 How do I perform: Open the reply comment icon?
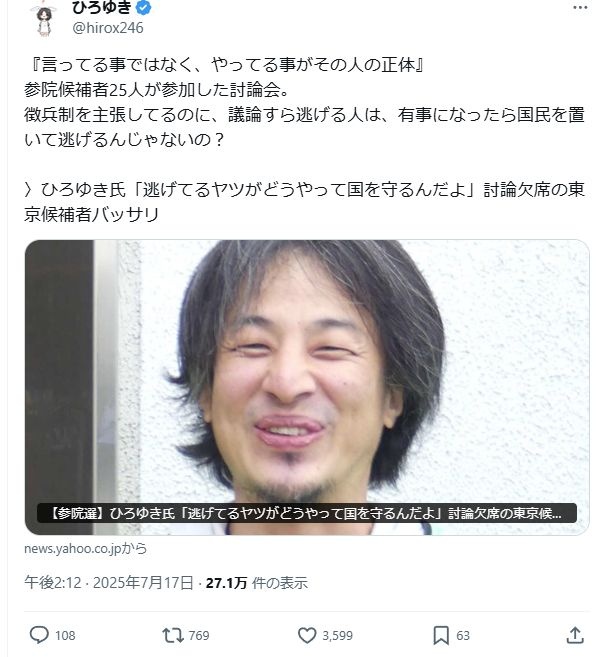click(x=39, y=635)
